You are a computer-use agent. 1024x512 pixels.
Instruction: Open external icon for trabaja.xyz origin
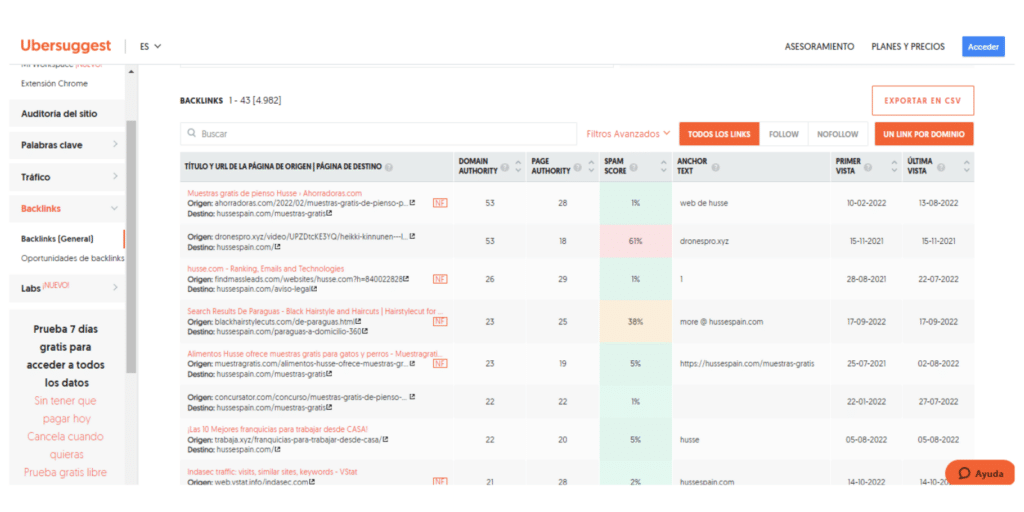(386, 440)
